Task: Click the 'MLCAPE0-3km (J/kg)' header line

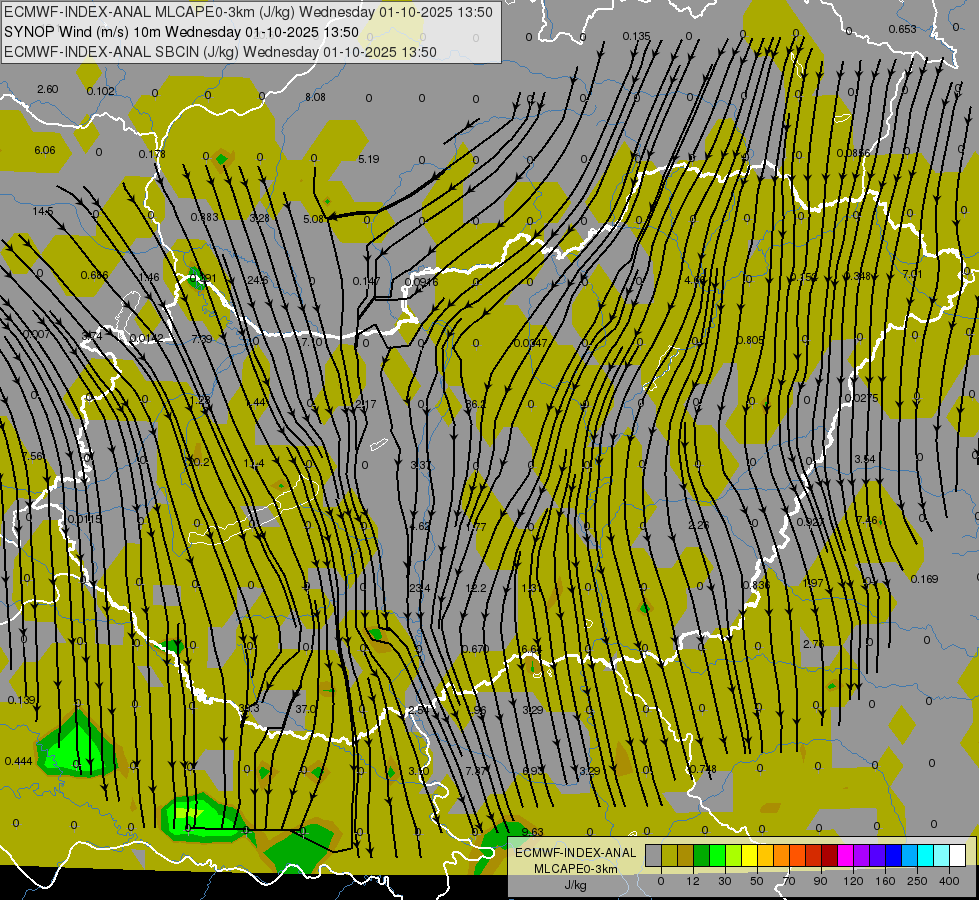Action: pos(248,12)
